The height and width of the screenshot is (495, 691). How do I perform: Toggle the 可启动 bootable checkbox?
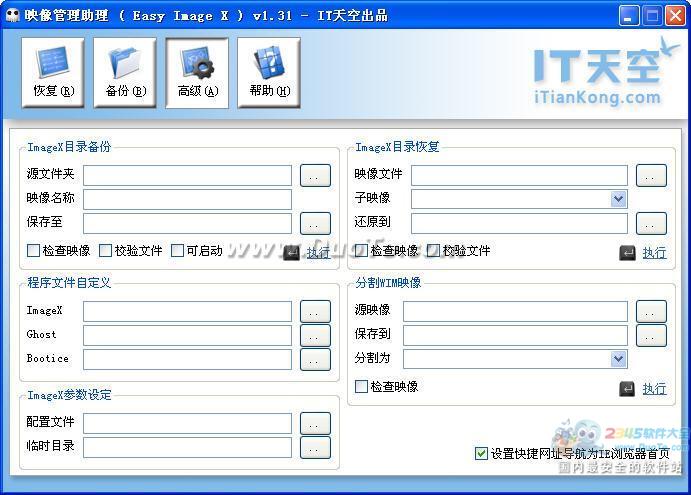pos(177,251)
